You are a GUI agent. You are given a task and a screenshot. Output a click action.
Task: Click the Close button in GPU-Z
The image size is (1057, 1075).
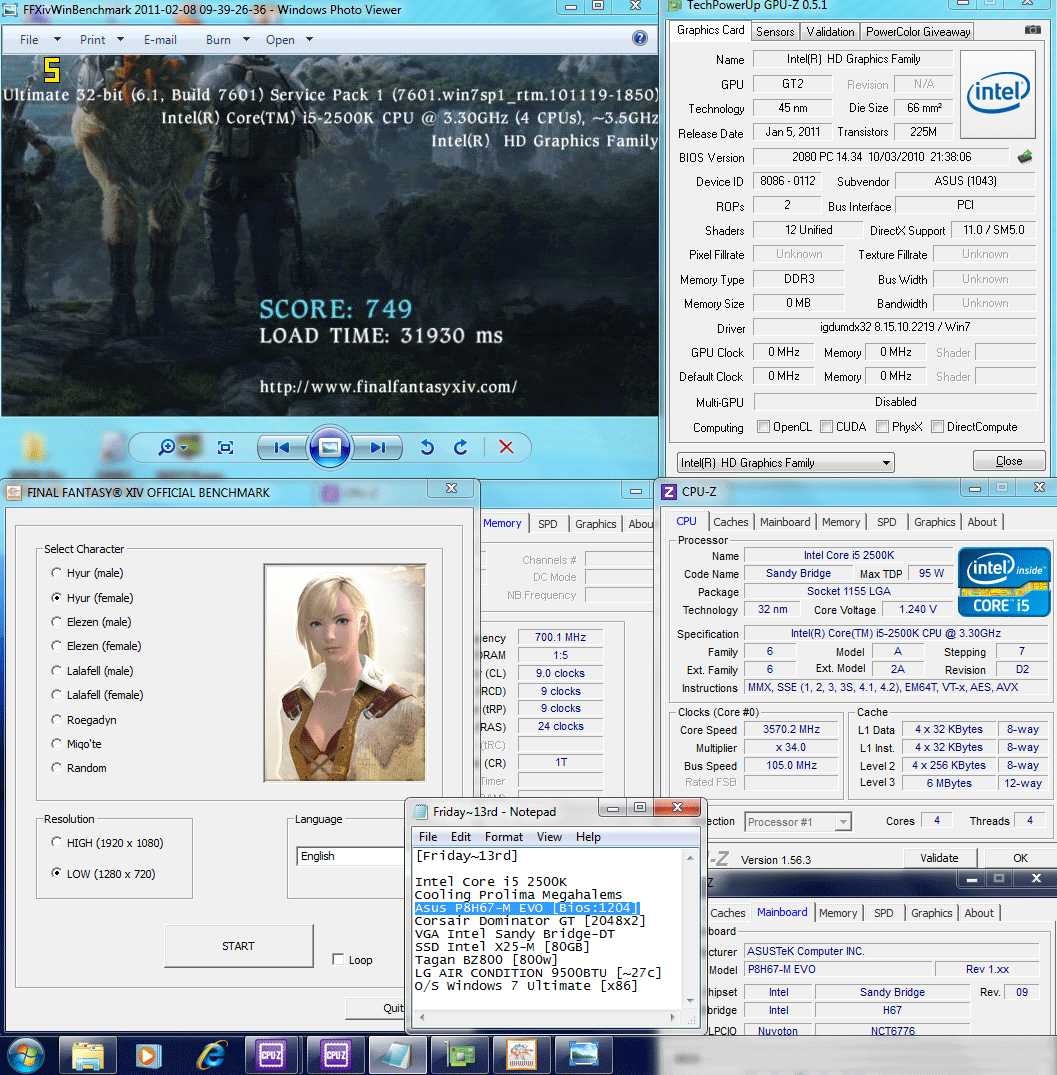click(x=1009, y=461)
